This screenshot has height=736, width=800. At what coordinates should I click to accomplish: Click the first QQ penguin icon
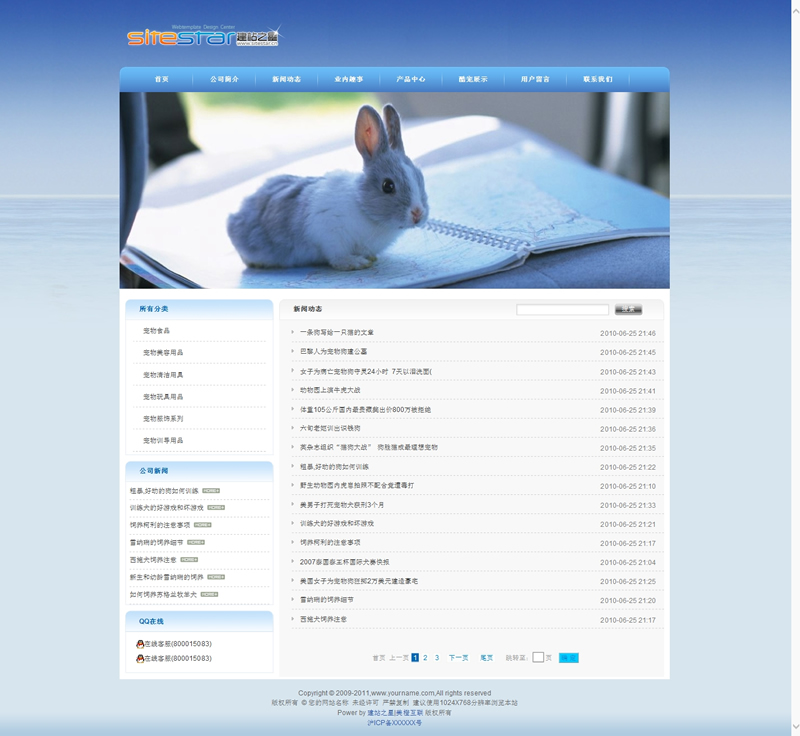pos(140,644)
